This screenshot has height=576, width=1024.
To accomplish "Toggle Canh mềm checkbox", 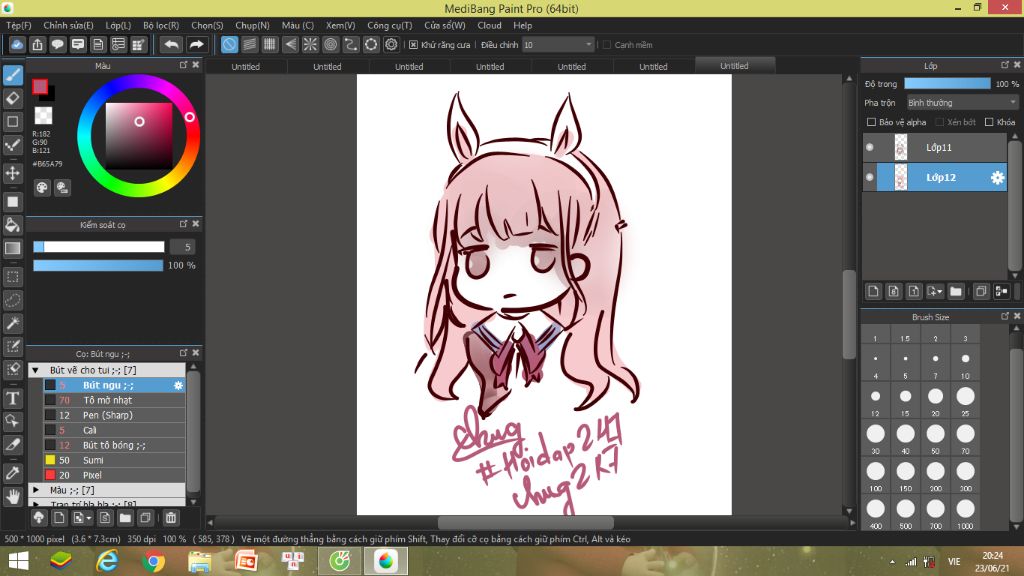I will (607, 45).
